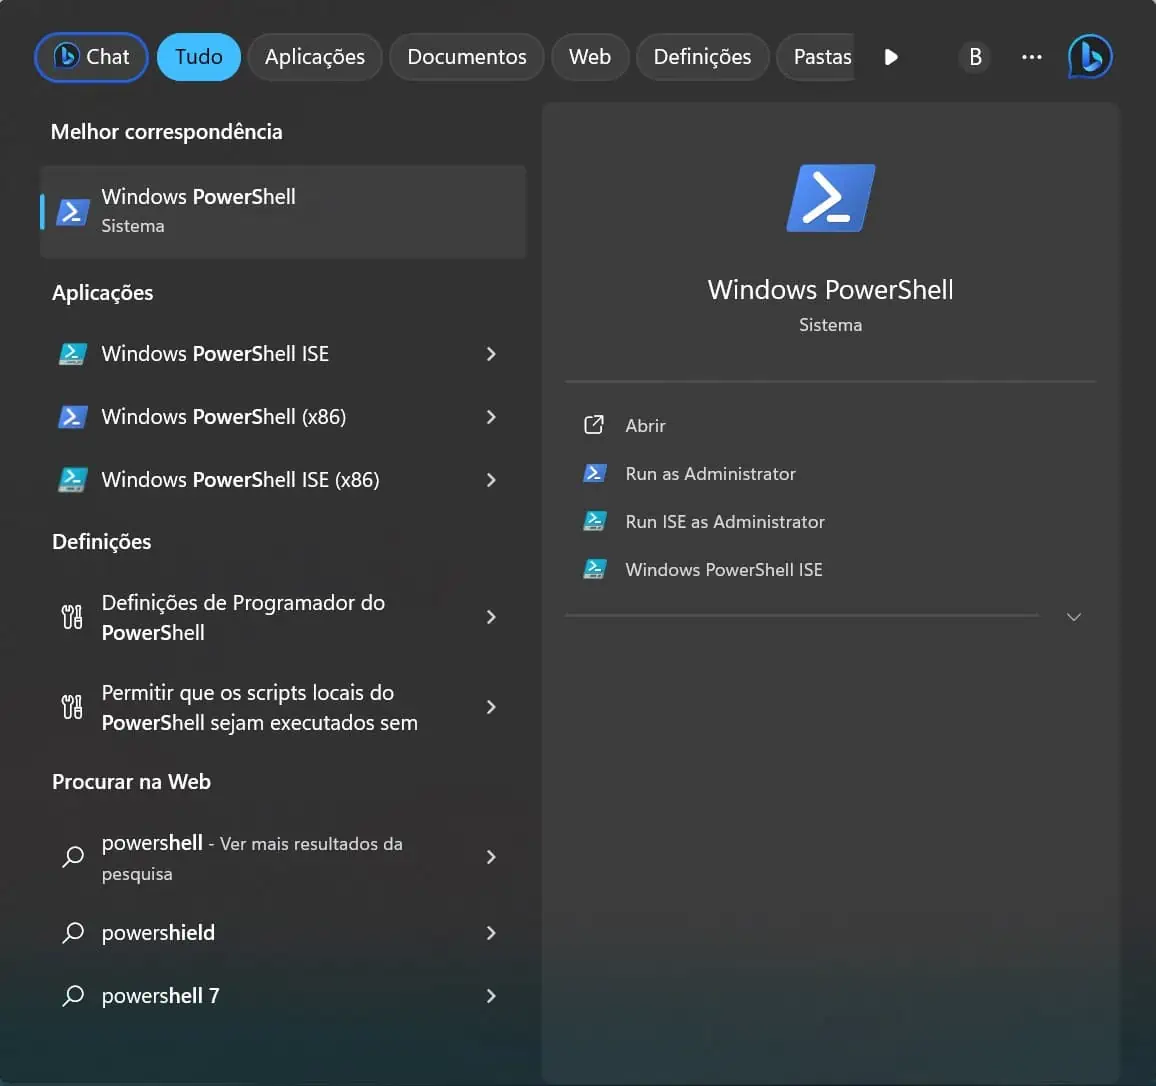Expand the powershell 7 web suggestion arrow
Viewport: 1156px width, 1086px height.
[x=491, y=996]
